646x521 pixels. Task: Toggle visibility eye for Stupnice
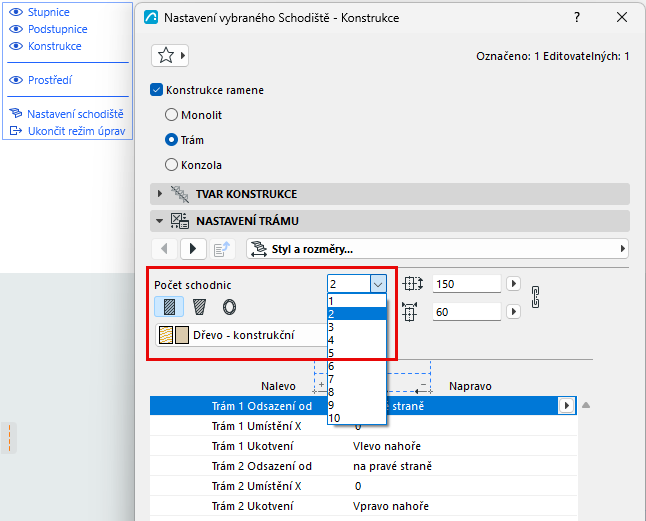[16, 12]
